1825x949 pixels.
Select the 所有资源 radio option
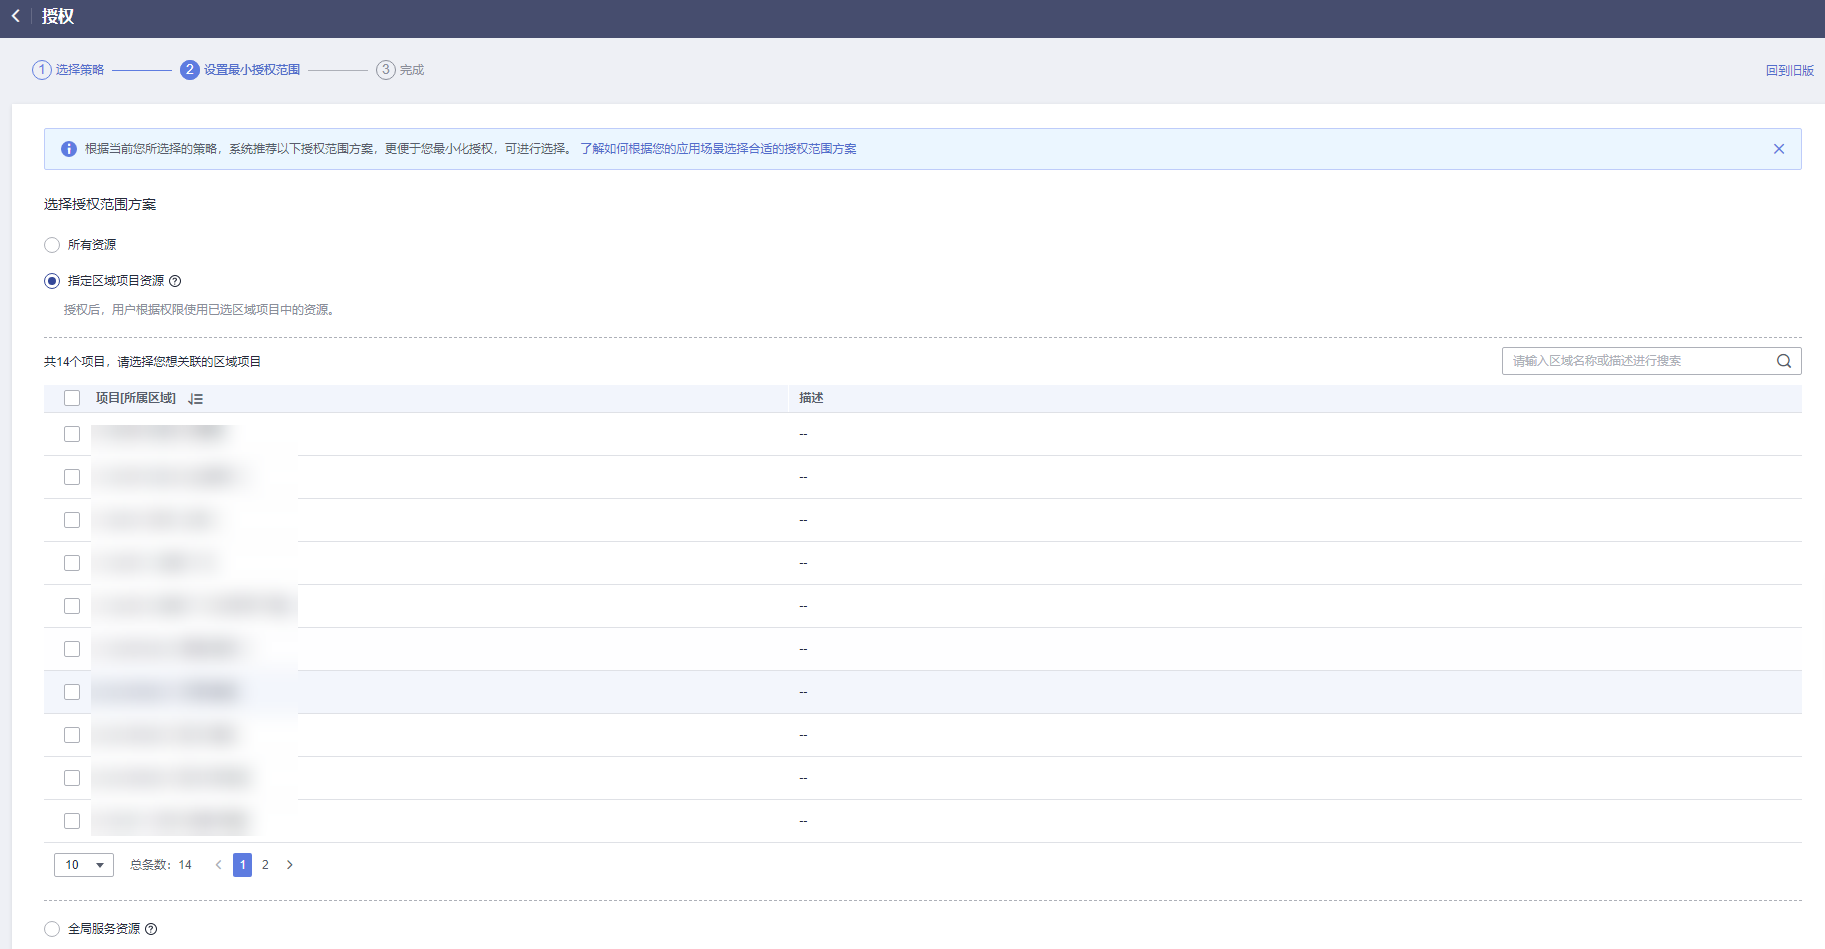52,245
